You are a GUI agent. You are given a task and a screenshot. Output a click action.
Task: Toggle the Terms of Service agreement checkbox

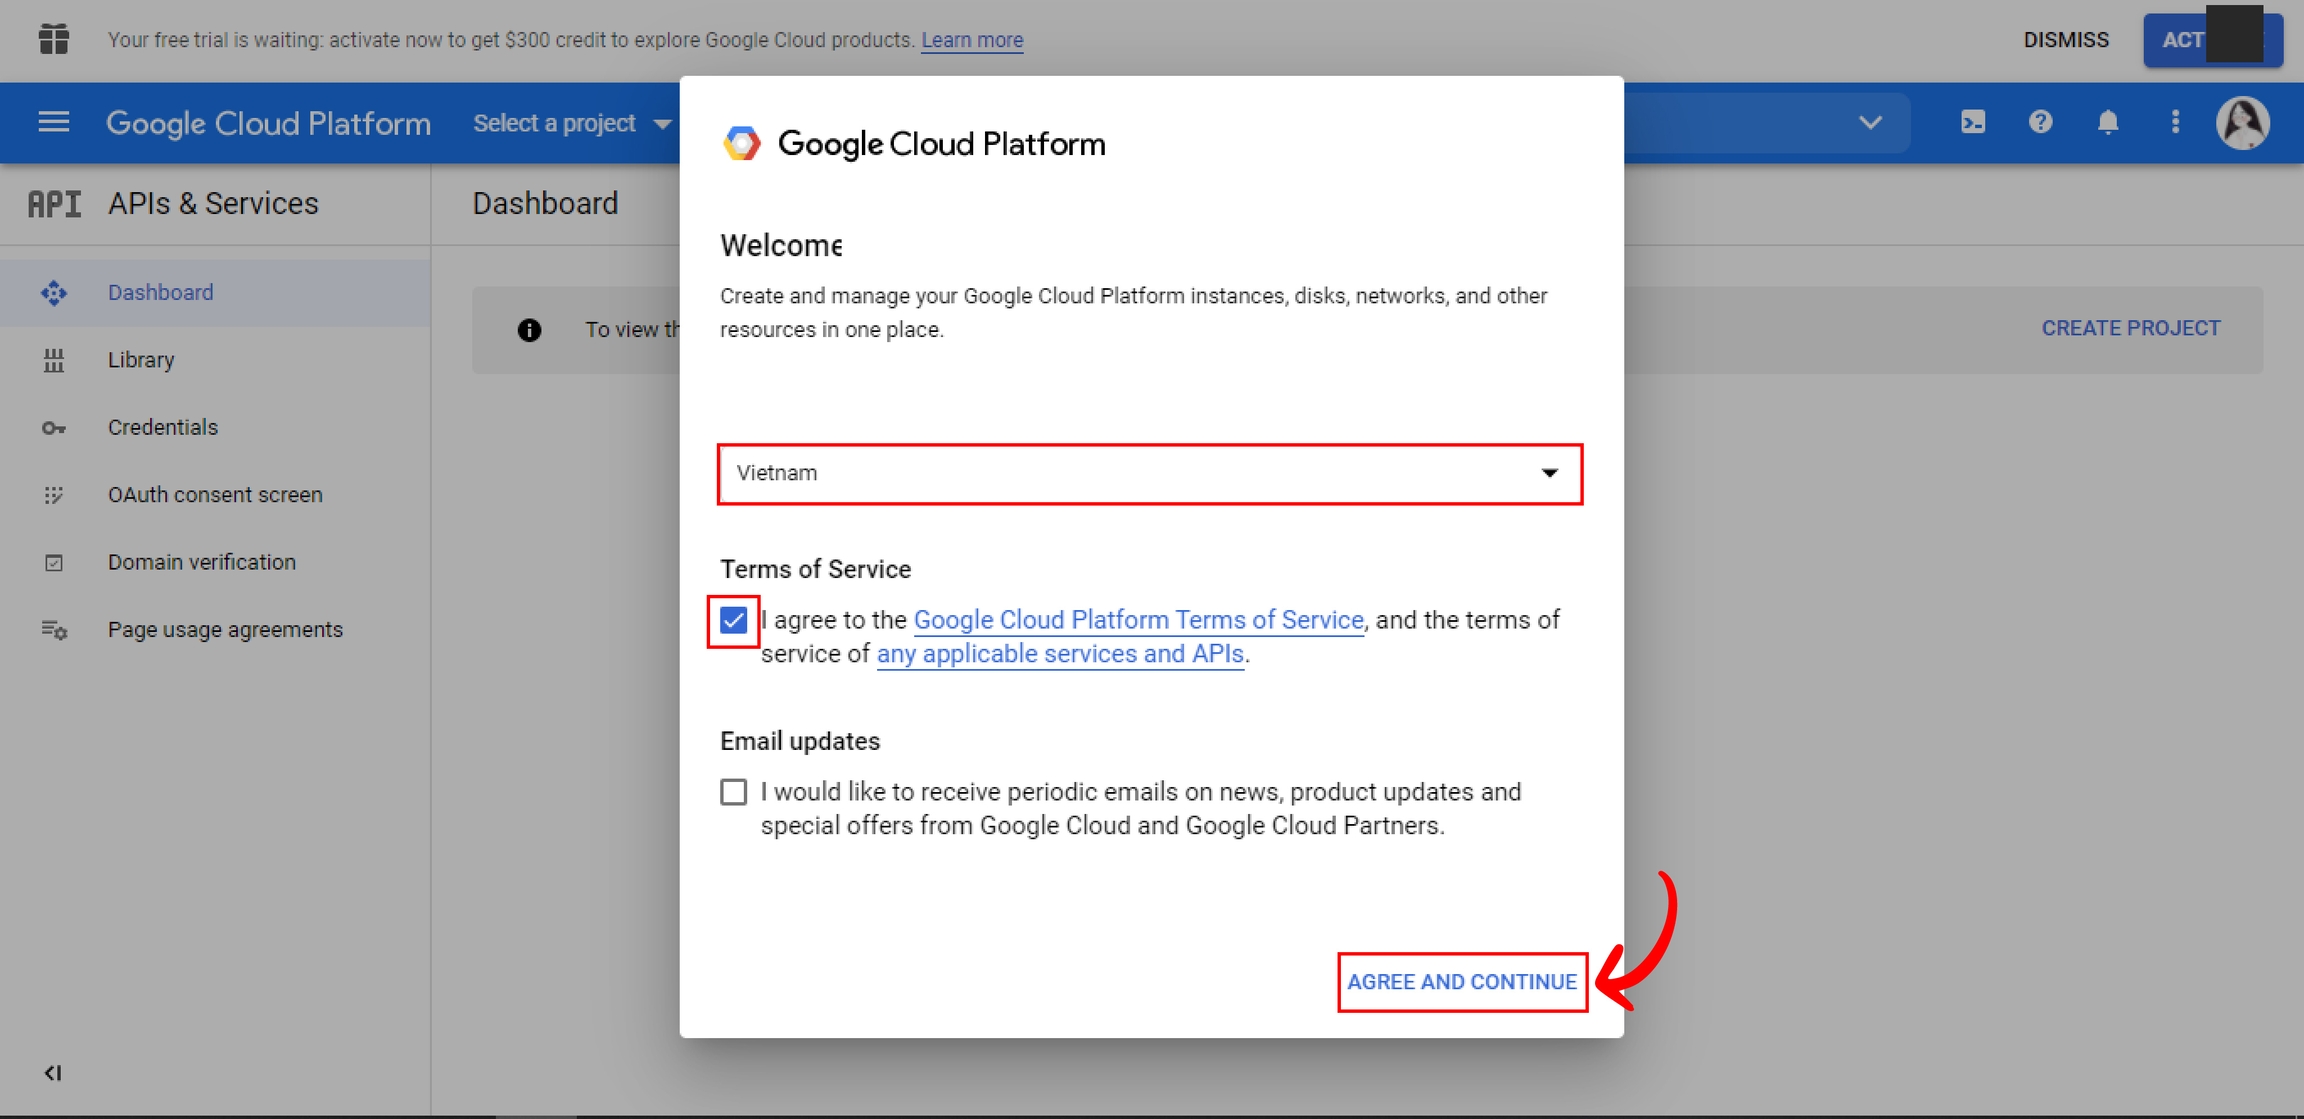733,620
